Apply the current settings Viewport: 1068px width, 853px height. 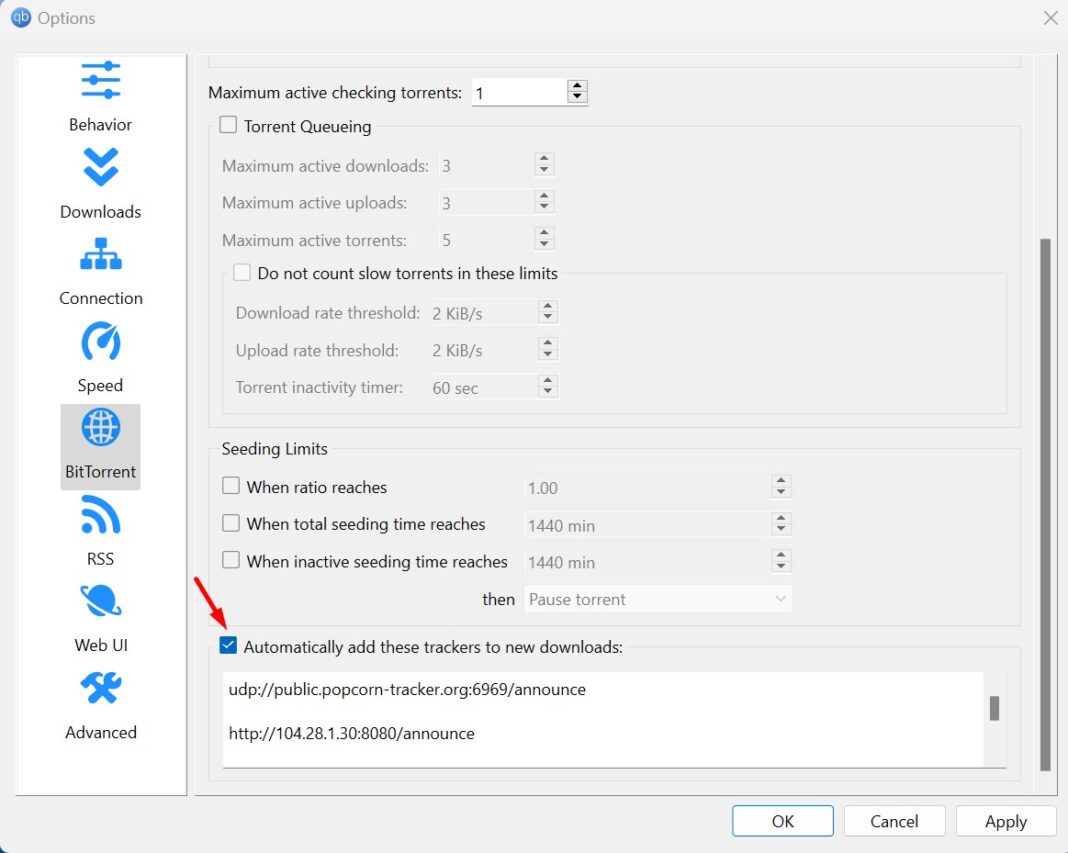[1006, 820]
